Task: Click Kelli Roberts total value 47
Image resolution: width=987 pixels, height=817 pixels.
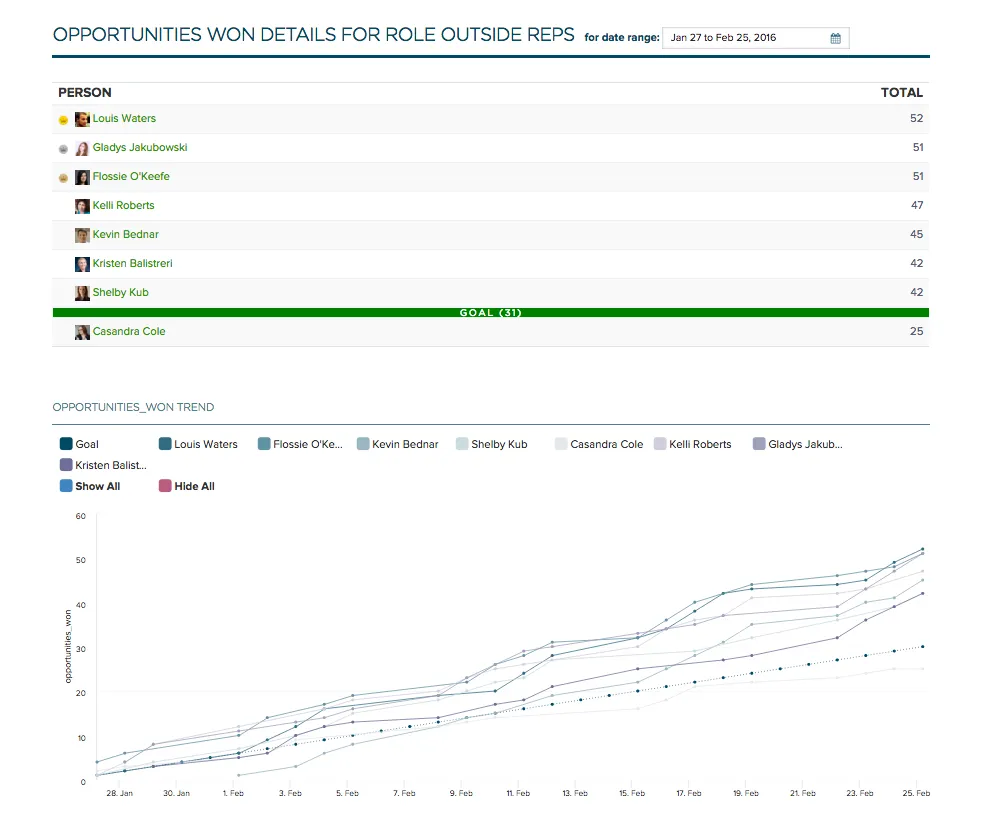Action: [x=917, y=205]
